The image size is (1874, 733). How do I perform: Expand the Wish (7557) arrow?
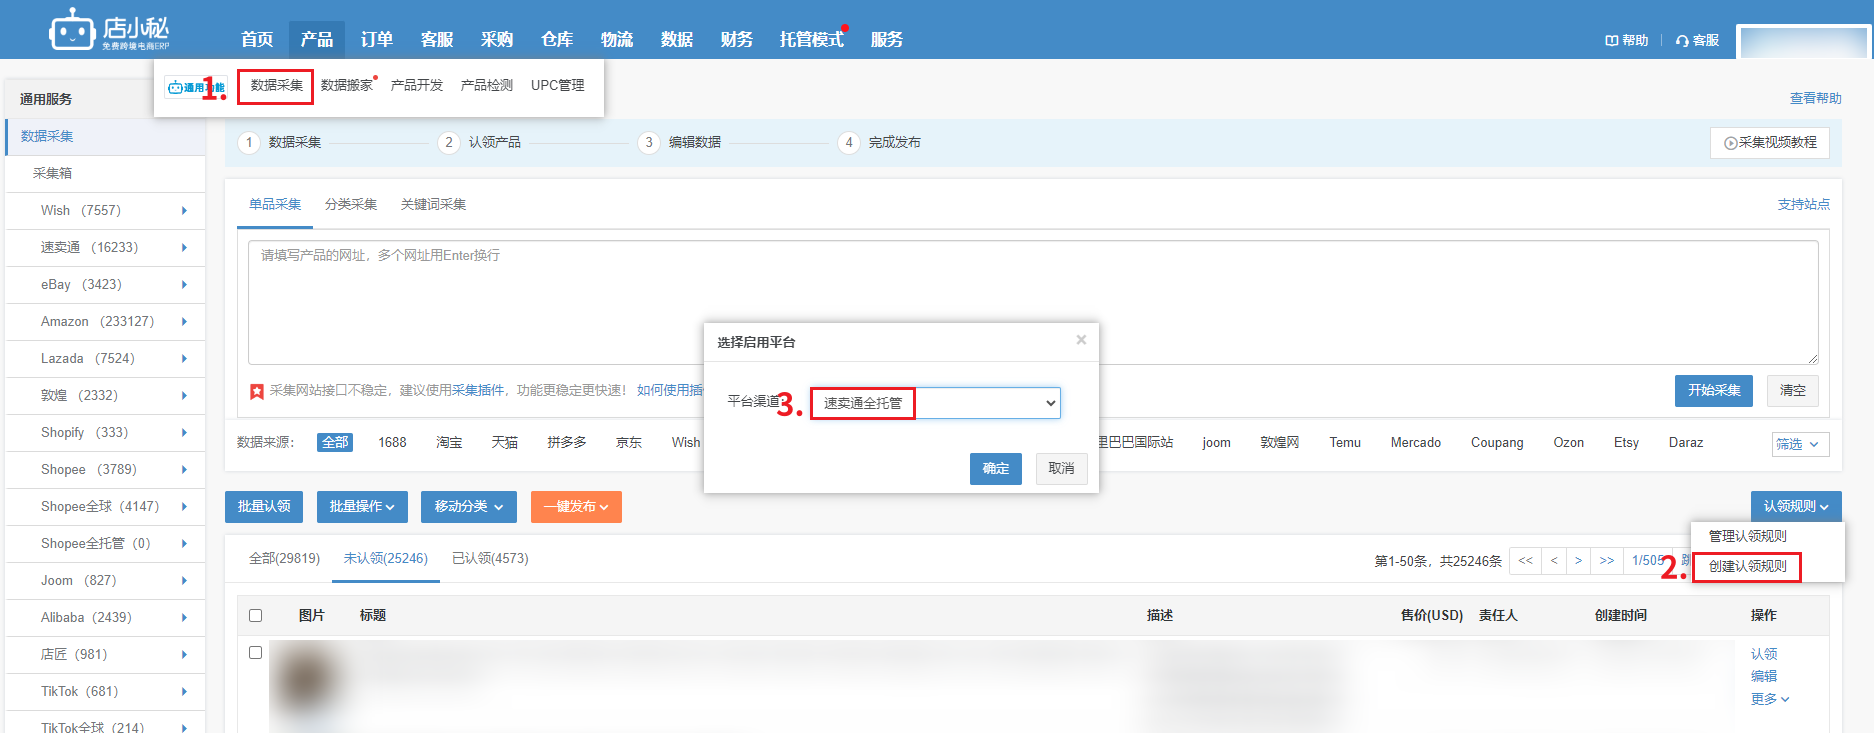pos(184,211)
